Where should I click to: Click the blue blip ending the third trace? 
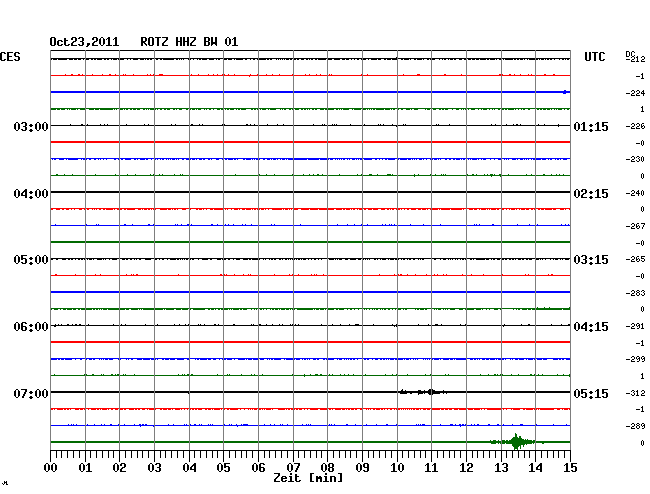coord(565,92)
